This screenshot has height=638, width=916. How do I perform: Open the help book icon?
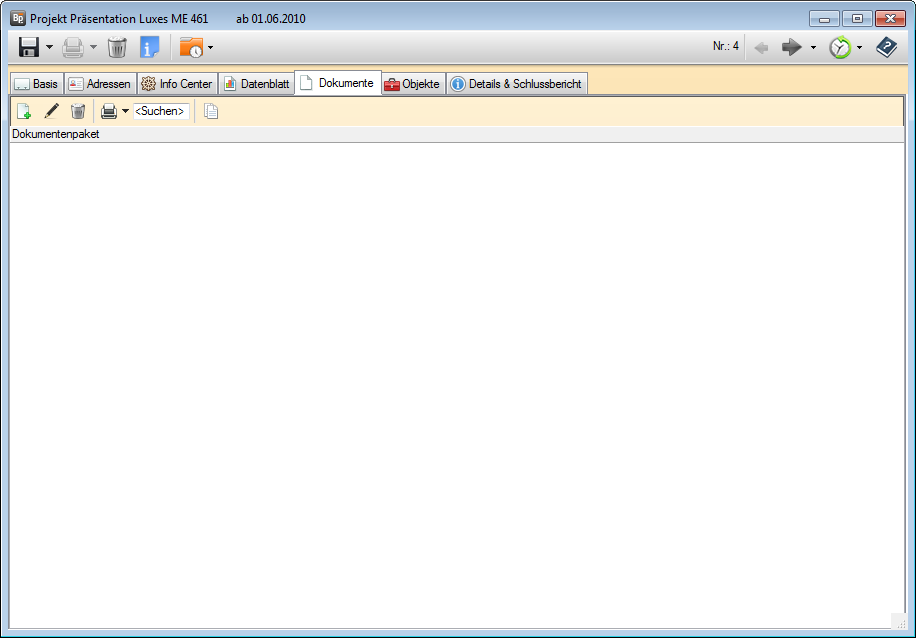tap(886, 47)
